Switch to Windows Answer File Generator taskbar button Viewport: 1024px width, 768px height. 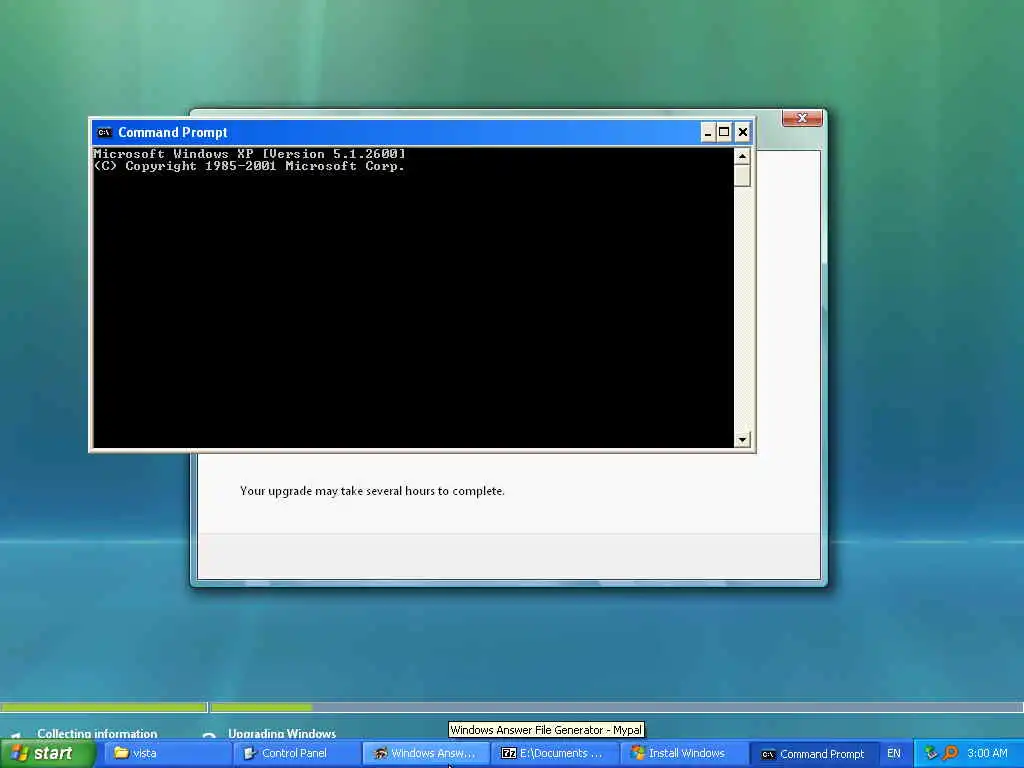click(x=425, y=753)
